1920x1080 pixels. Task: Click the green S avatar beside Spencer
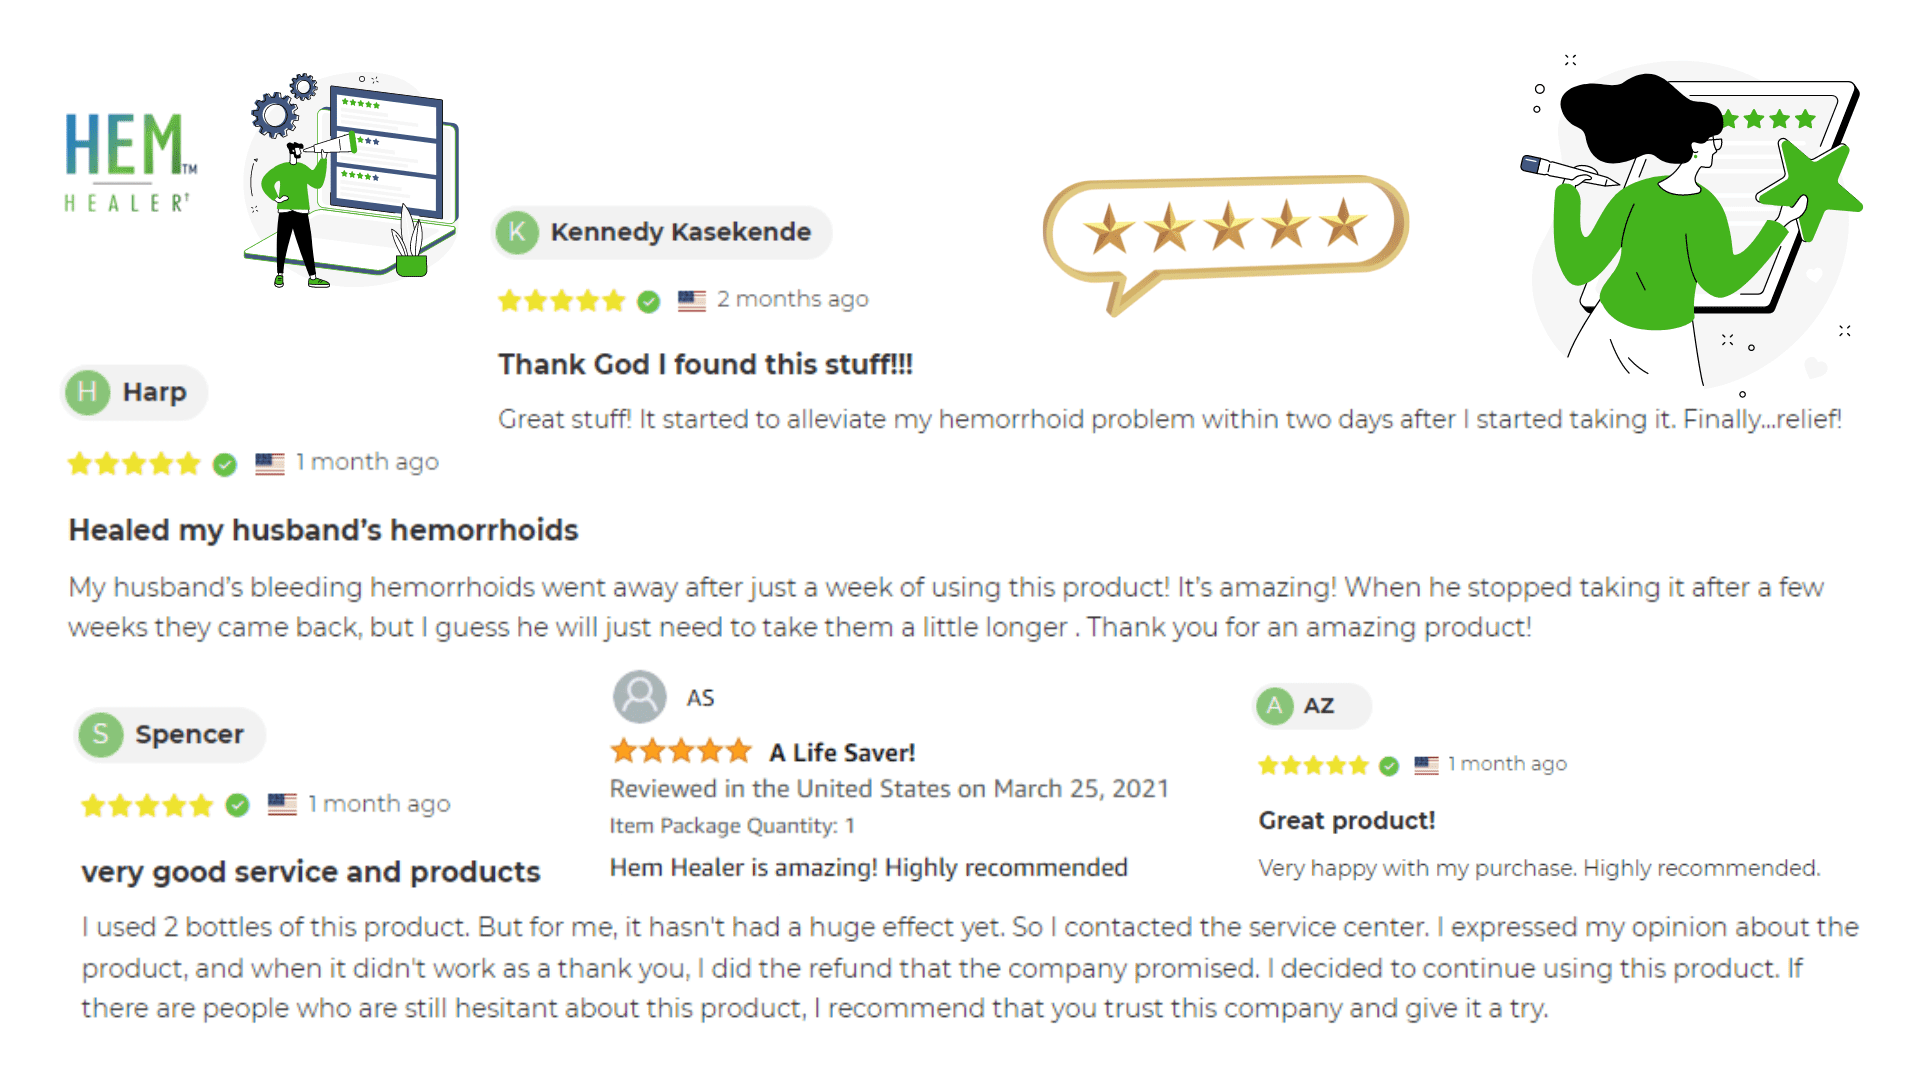pyautogui.click(x=101, y=735)
